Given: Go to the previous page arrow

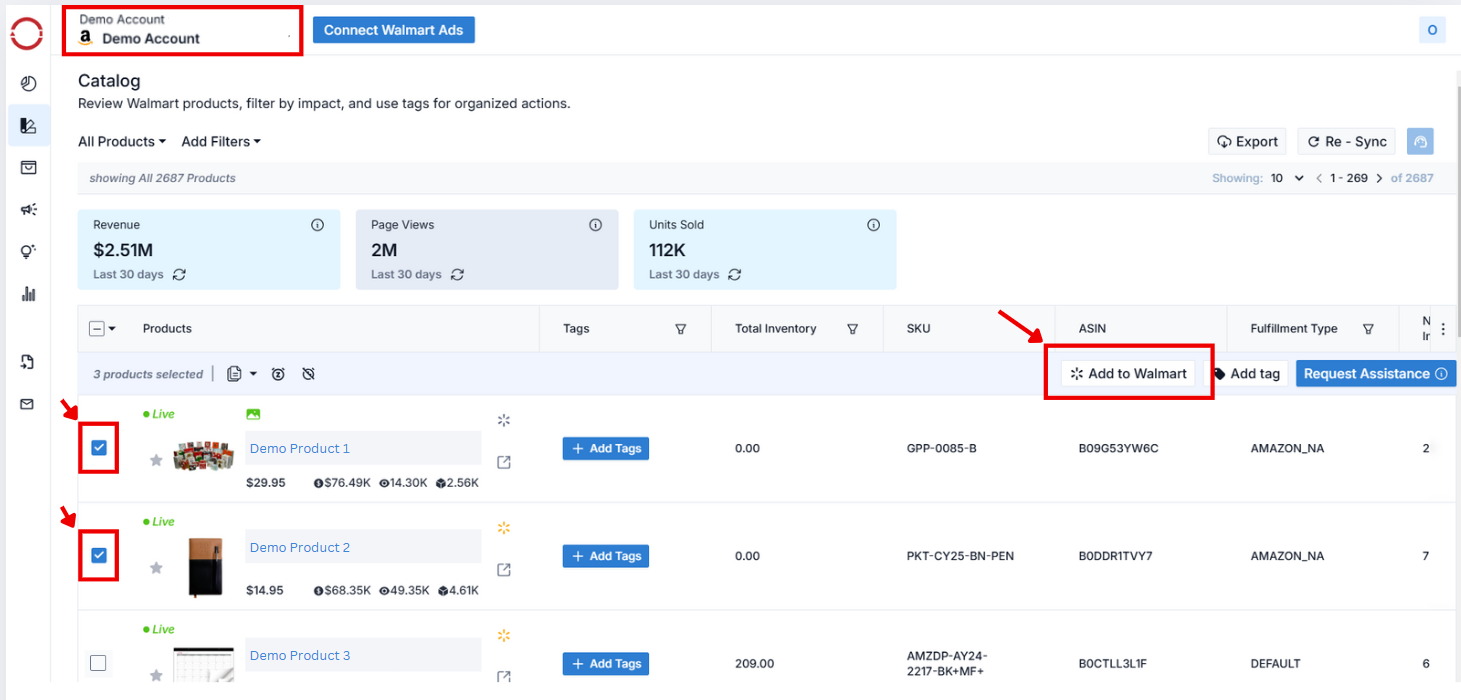Looking at the screenshot, I should coord(1319,178).
